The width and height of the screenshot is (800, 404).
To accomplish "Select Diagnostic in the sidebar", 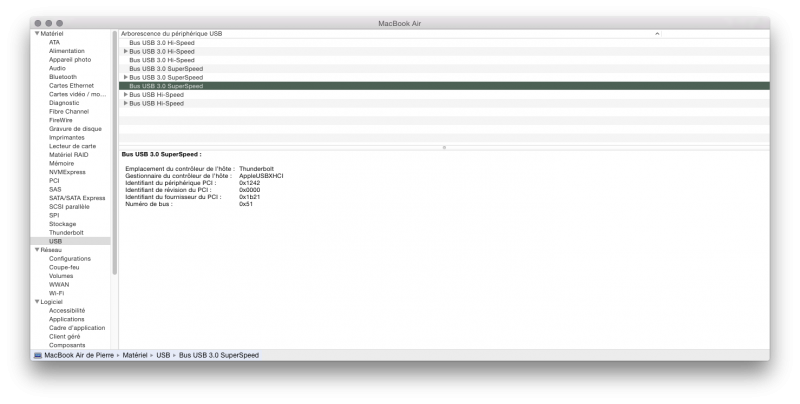I will tap(64, 103).
